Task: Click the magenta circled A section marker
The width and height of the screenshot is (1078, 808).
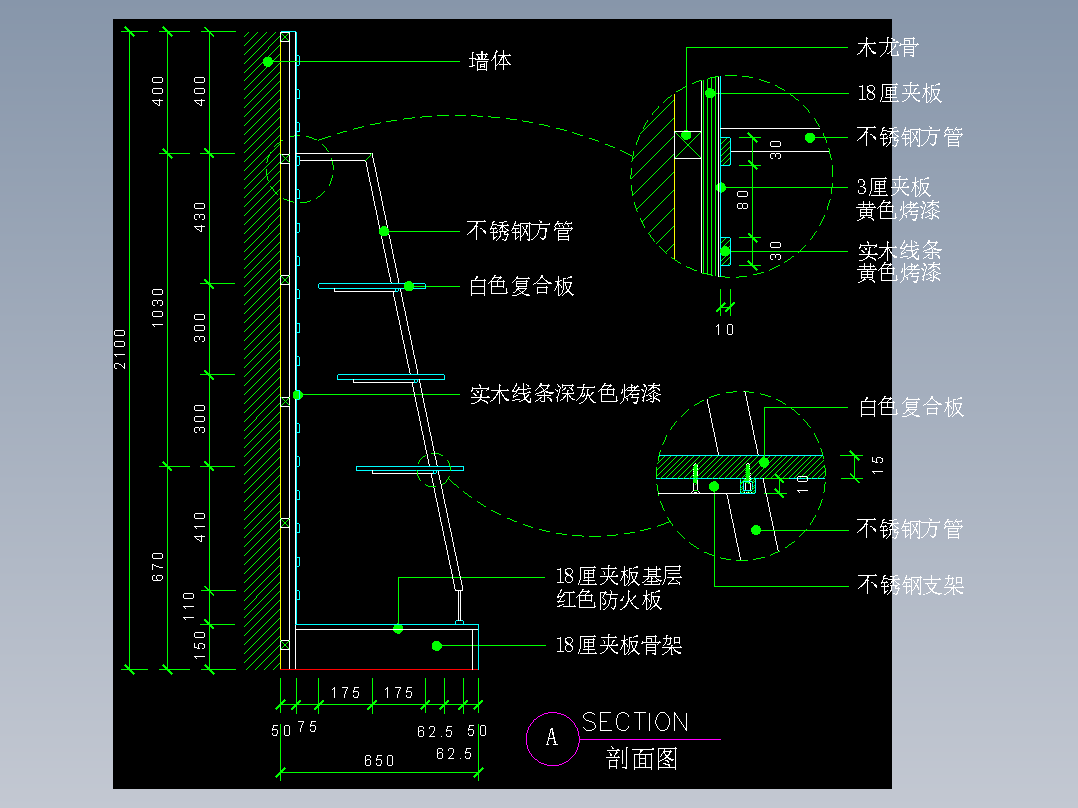Action: [x=552, y=739]
